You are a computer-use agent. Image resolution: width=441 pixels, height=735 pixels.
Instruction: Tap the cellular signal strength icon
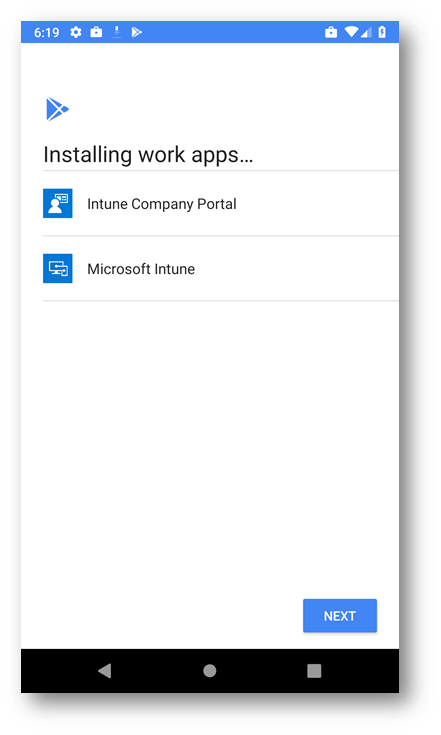click(x=366, y=32)
